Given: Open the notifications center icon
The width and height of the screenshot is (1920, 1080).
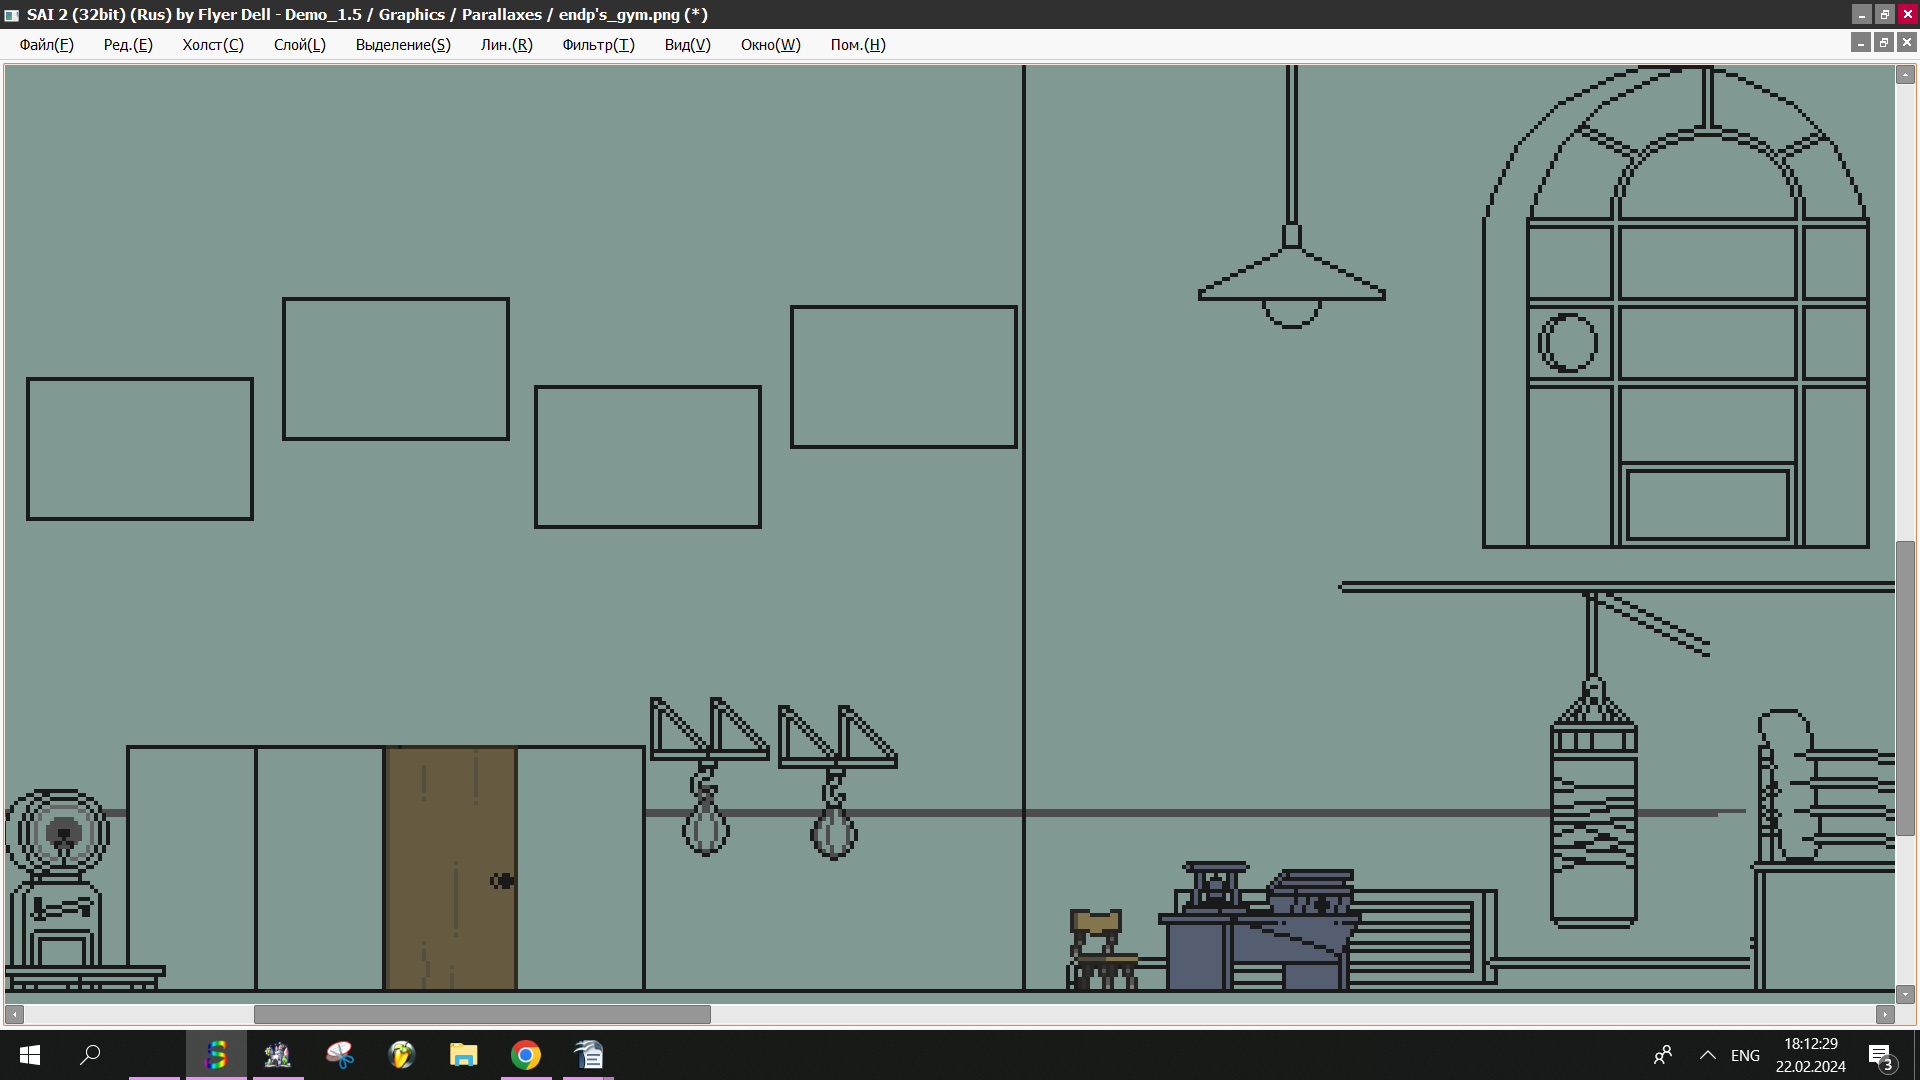Looking at the screenshot, I should (x=1880, y=1055).
